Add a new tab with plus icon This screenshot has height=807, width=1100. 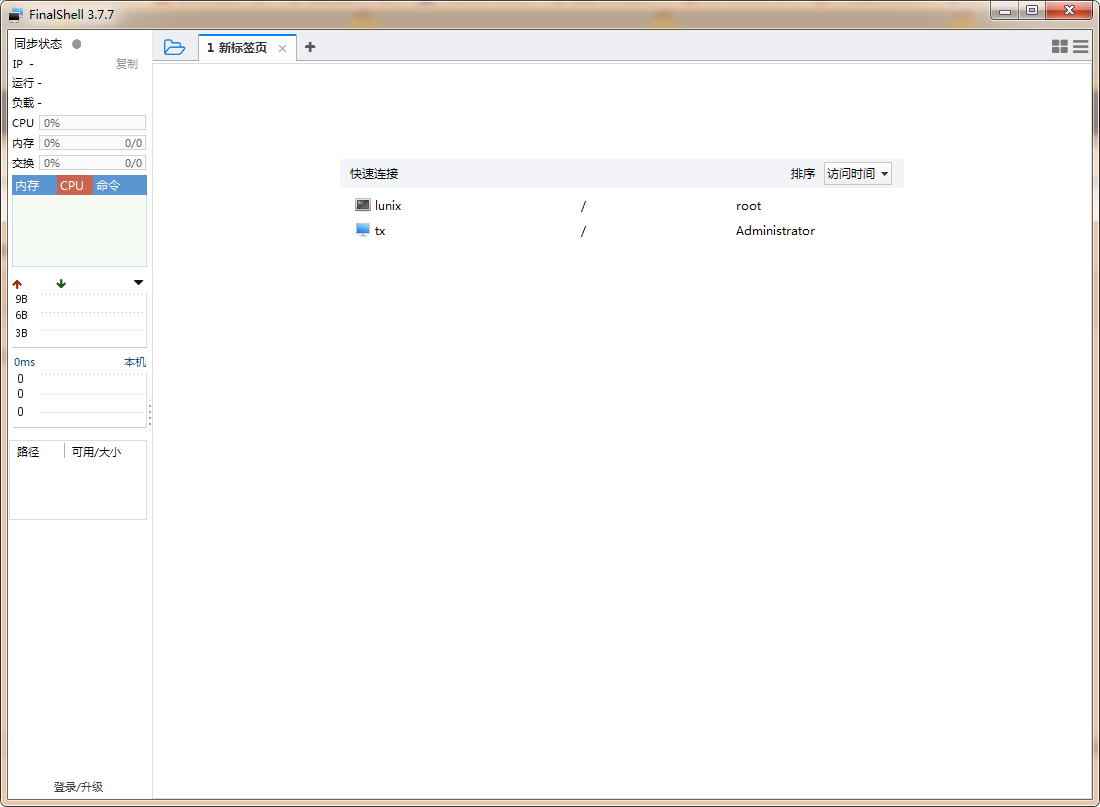(310, 47)
